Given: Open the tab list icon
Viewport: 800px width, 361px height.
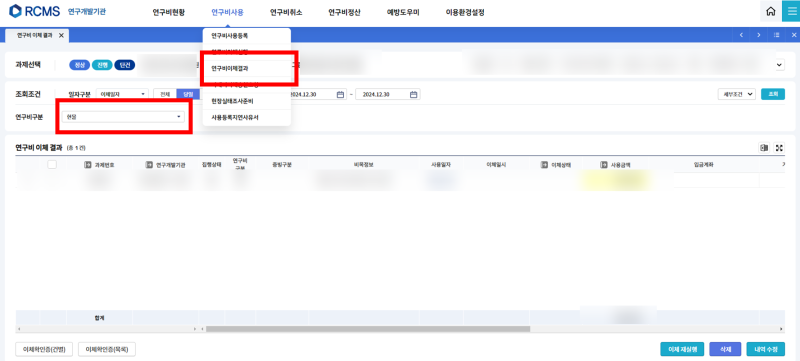Looking at the screenshot, I should [x=777, y=35].
